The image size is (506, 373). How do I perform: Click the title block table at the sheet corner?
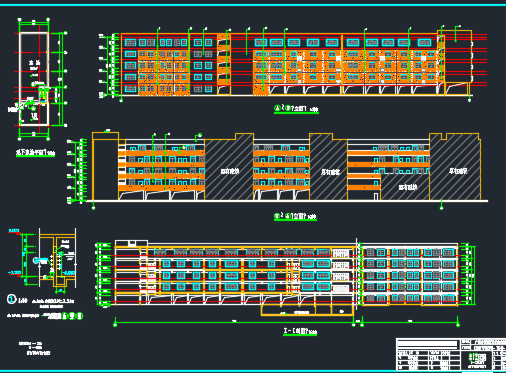pos(451,355)
